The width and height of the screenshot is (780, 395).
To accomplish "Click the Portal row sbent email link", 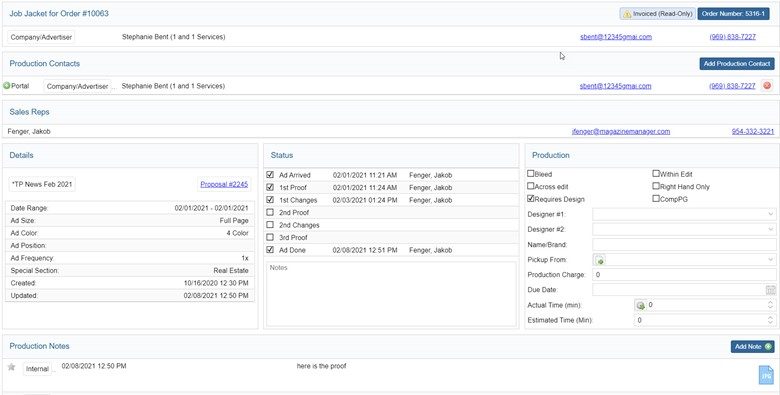I will pyautogui.click(x=615, y=86).
